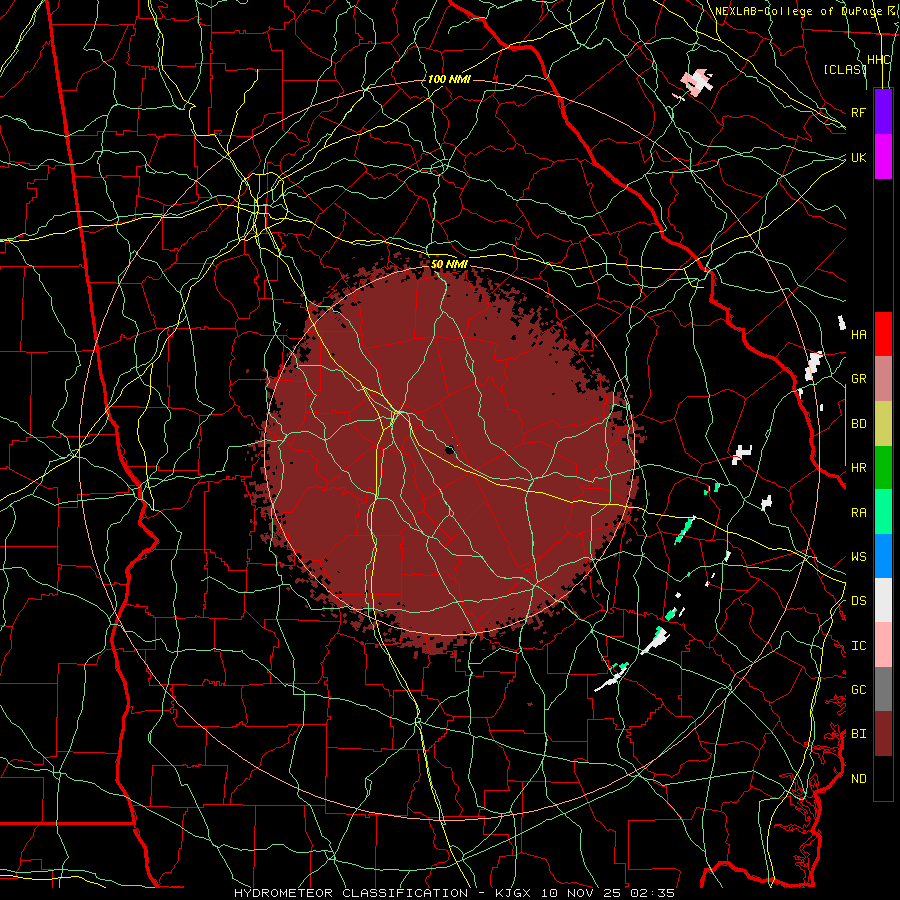Click the small black radar-site hole in the echo
The height and width of the screenshot is (900, 900).
pyautogui.click(x=450, y=450)
